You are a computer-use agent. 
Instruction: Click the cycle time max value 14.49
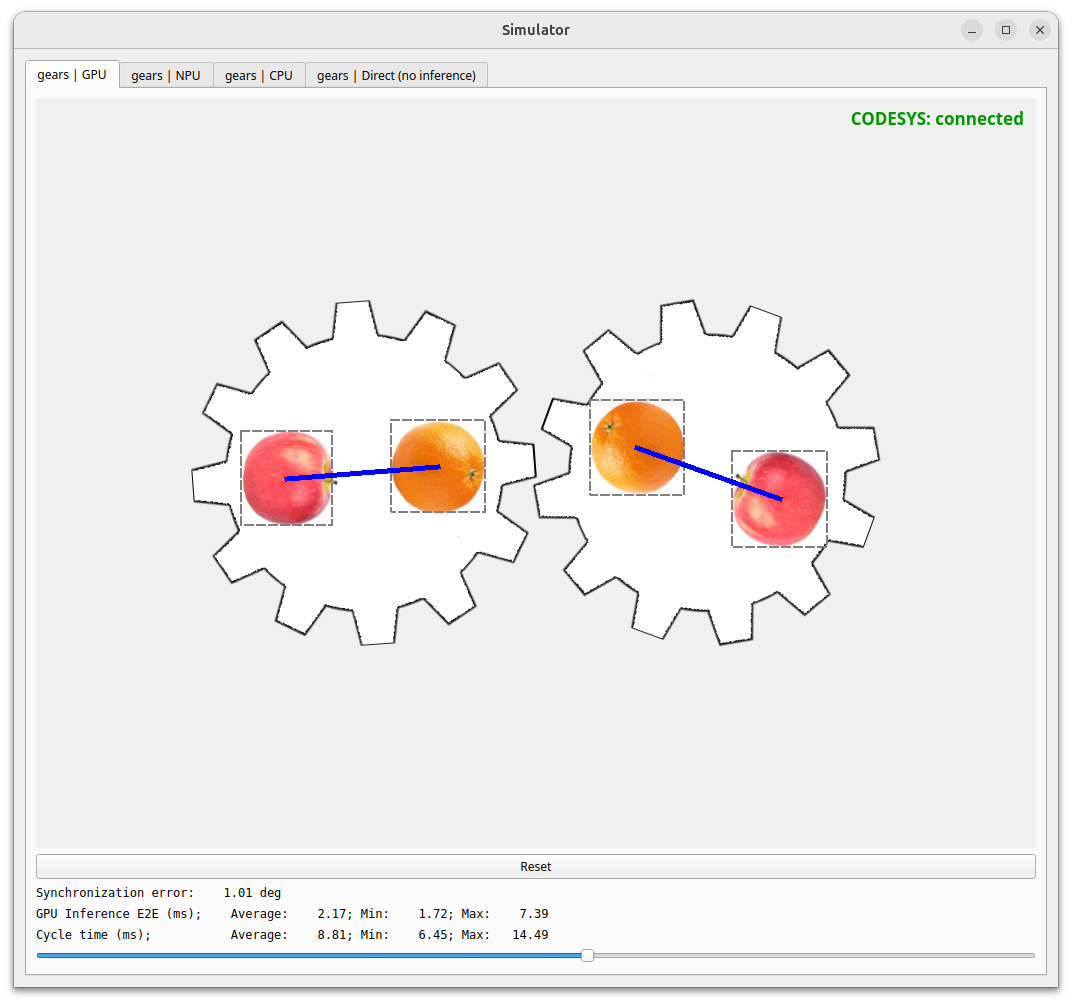(x=531, y=935)
